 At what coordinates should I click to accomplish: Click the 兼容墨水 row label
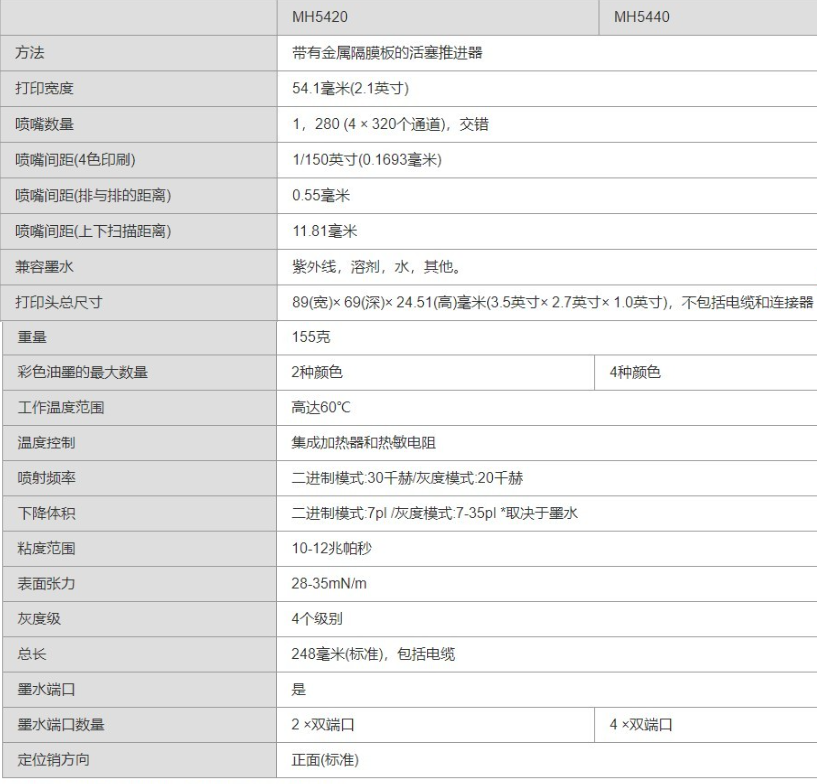44,267
